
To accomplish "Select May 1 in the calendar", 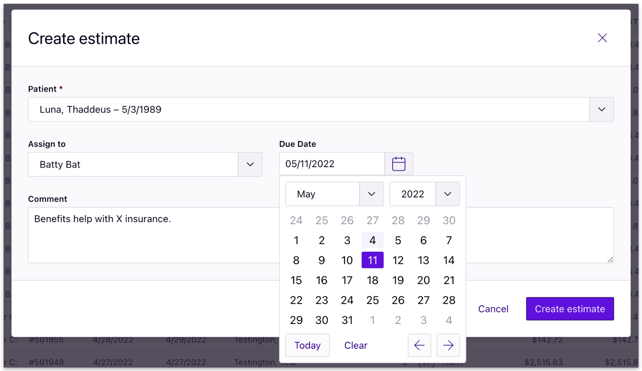I will [296, 240].
